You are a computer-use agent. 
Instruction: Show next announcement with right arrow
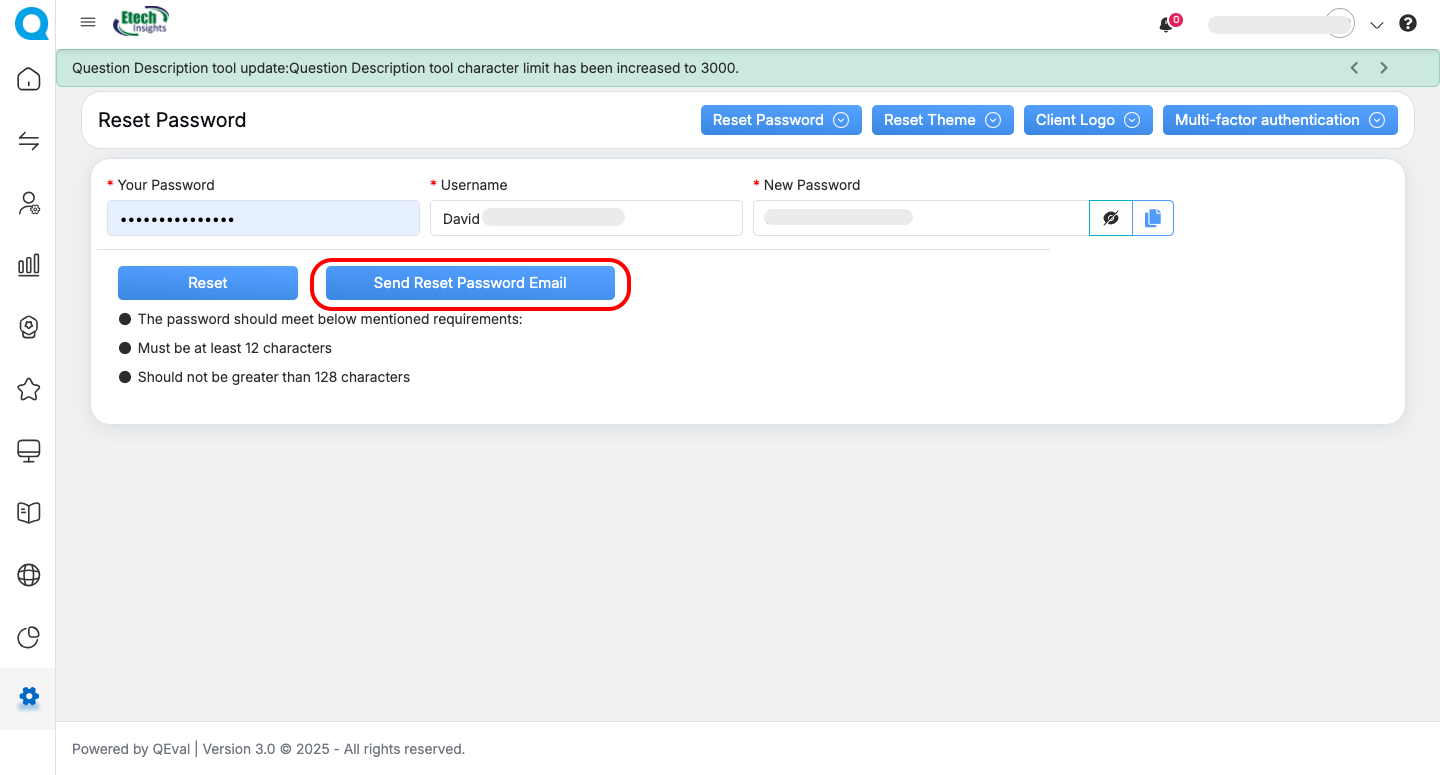(x=1384, y=68)
